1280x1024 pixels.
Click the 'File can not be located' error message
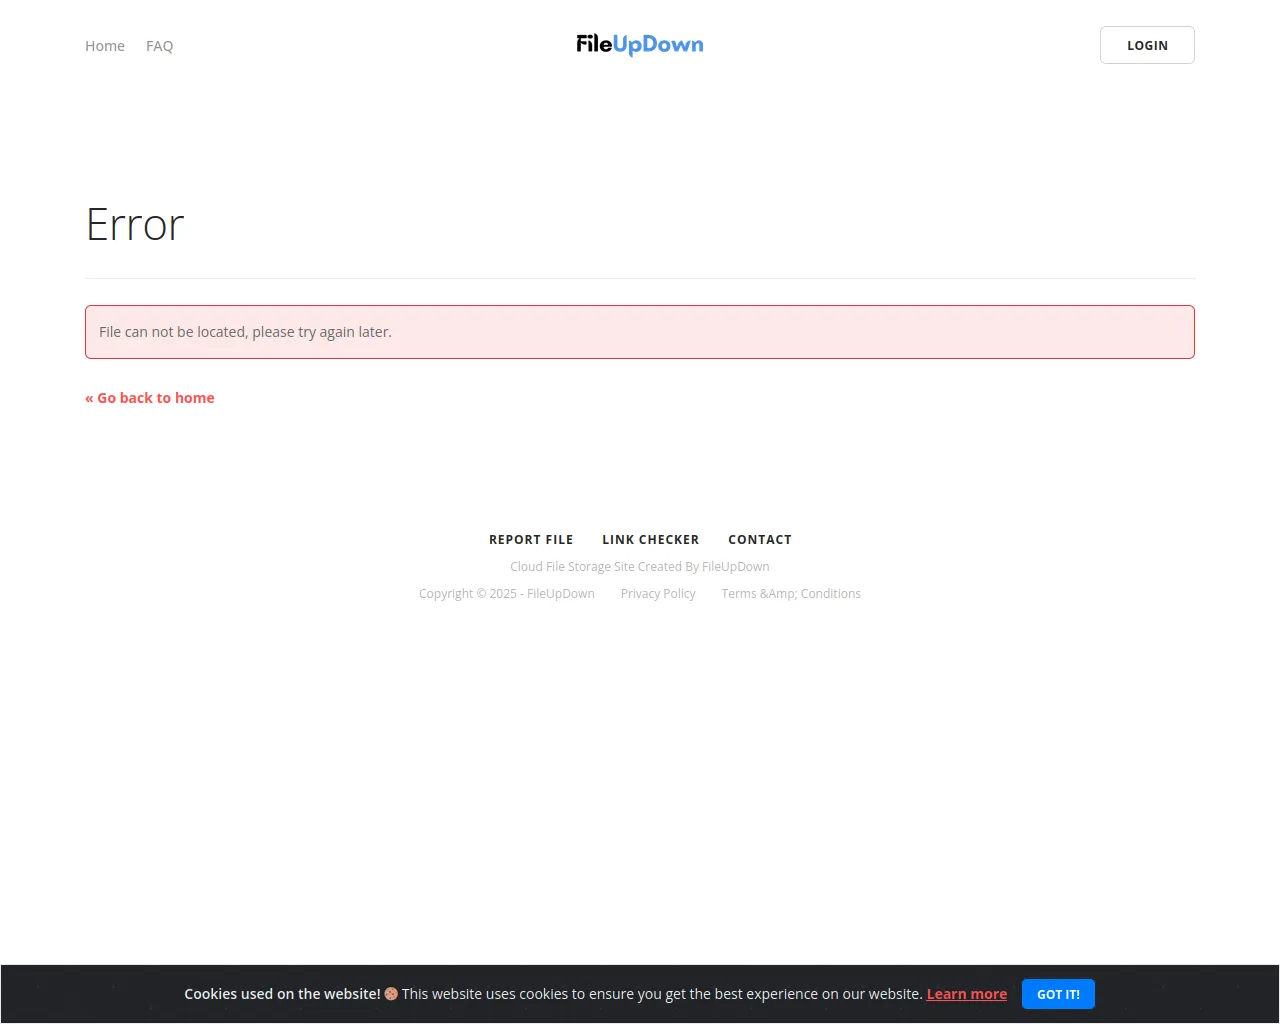click(x=640, y=332)
